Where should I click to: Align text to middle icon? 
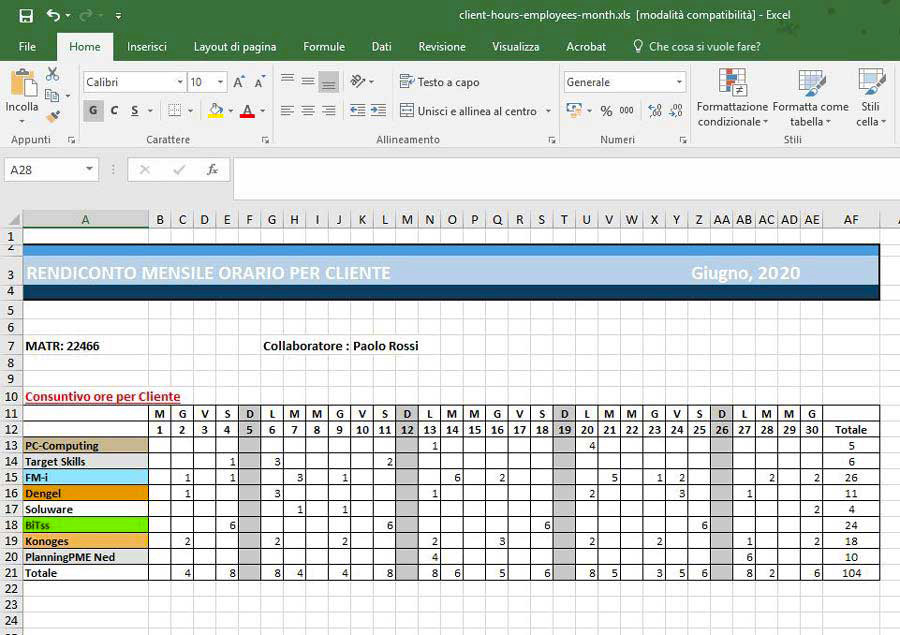pos(308,81)
